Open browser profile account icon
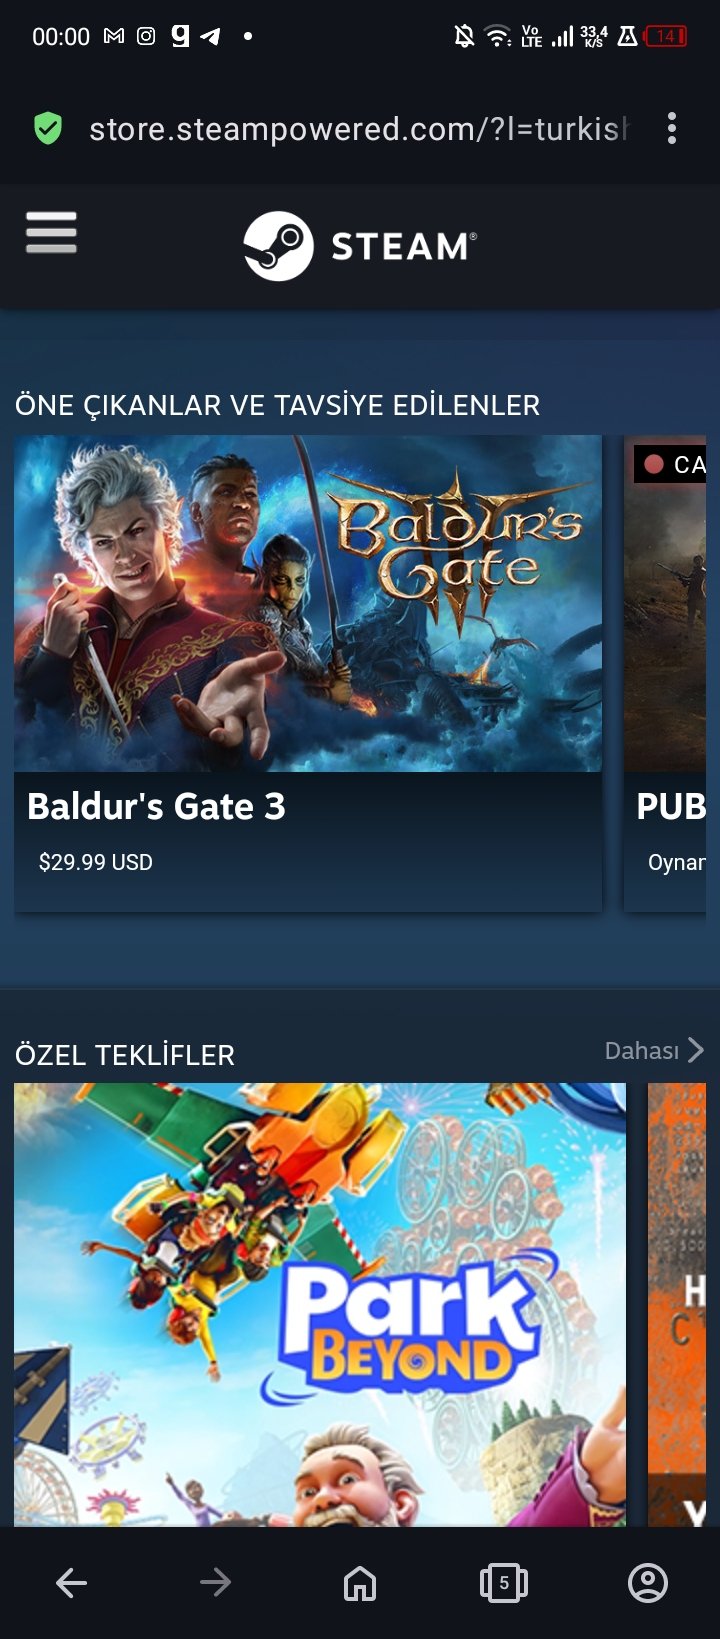 tap(648, 1582)
